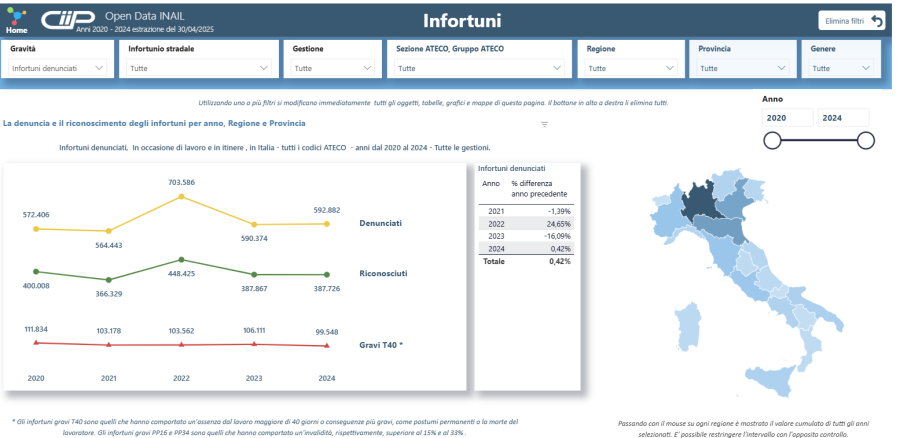Viewport: 900px width, 438px height.
Task: Click the 2024 Gravi T40 red triangle marker
Action: 328,346
